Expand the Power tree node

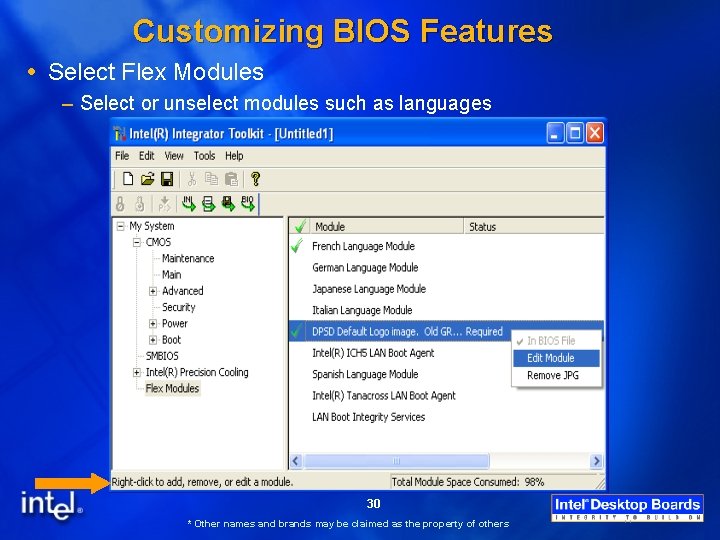point(153,324)
